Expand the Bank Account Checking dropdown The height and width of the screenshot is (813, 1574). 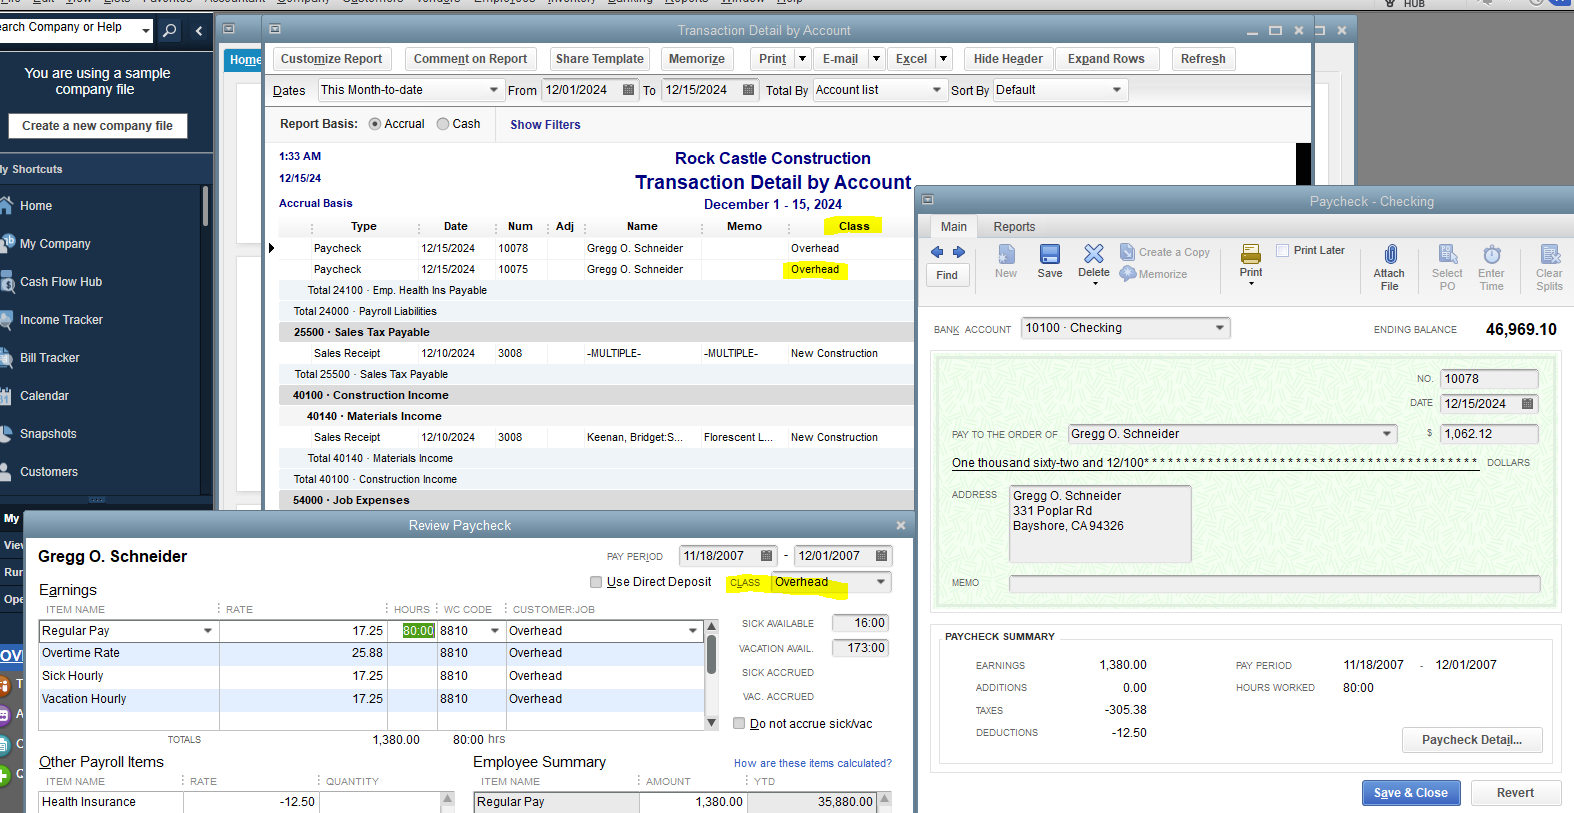(x=1219, y=328)
